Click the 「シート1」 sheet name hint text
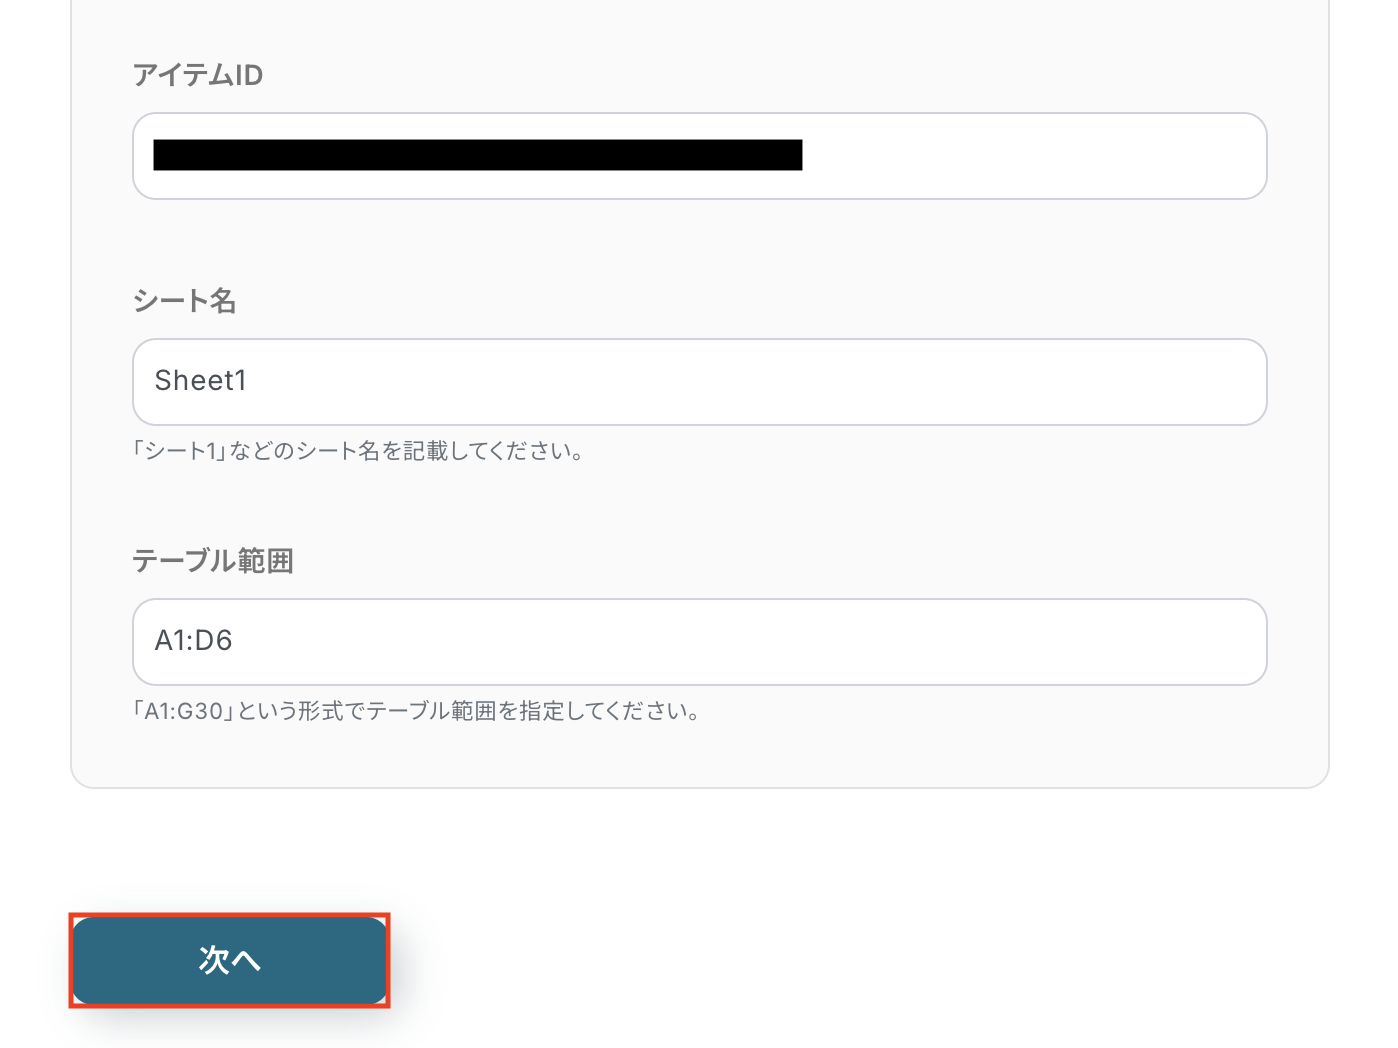Image resolution: width=1398 pixels, height=1048 pixels. point(358,451)
